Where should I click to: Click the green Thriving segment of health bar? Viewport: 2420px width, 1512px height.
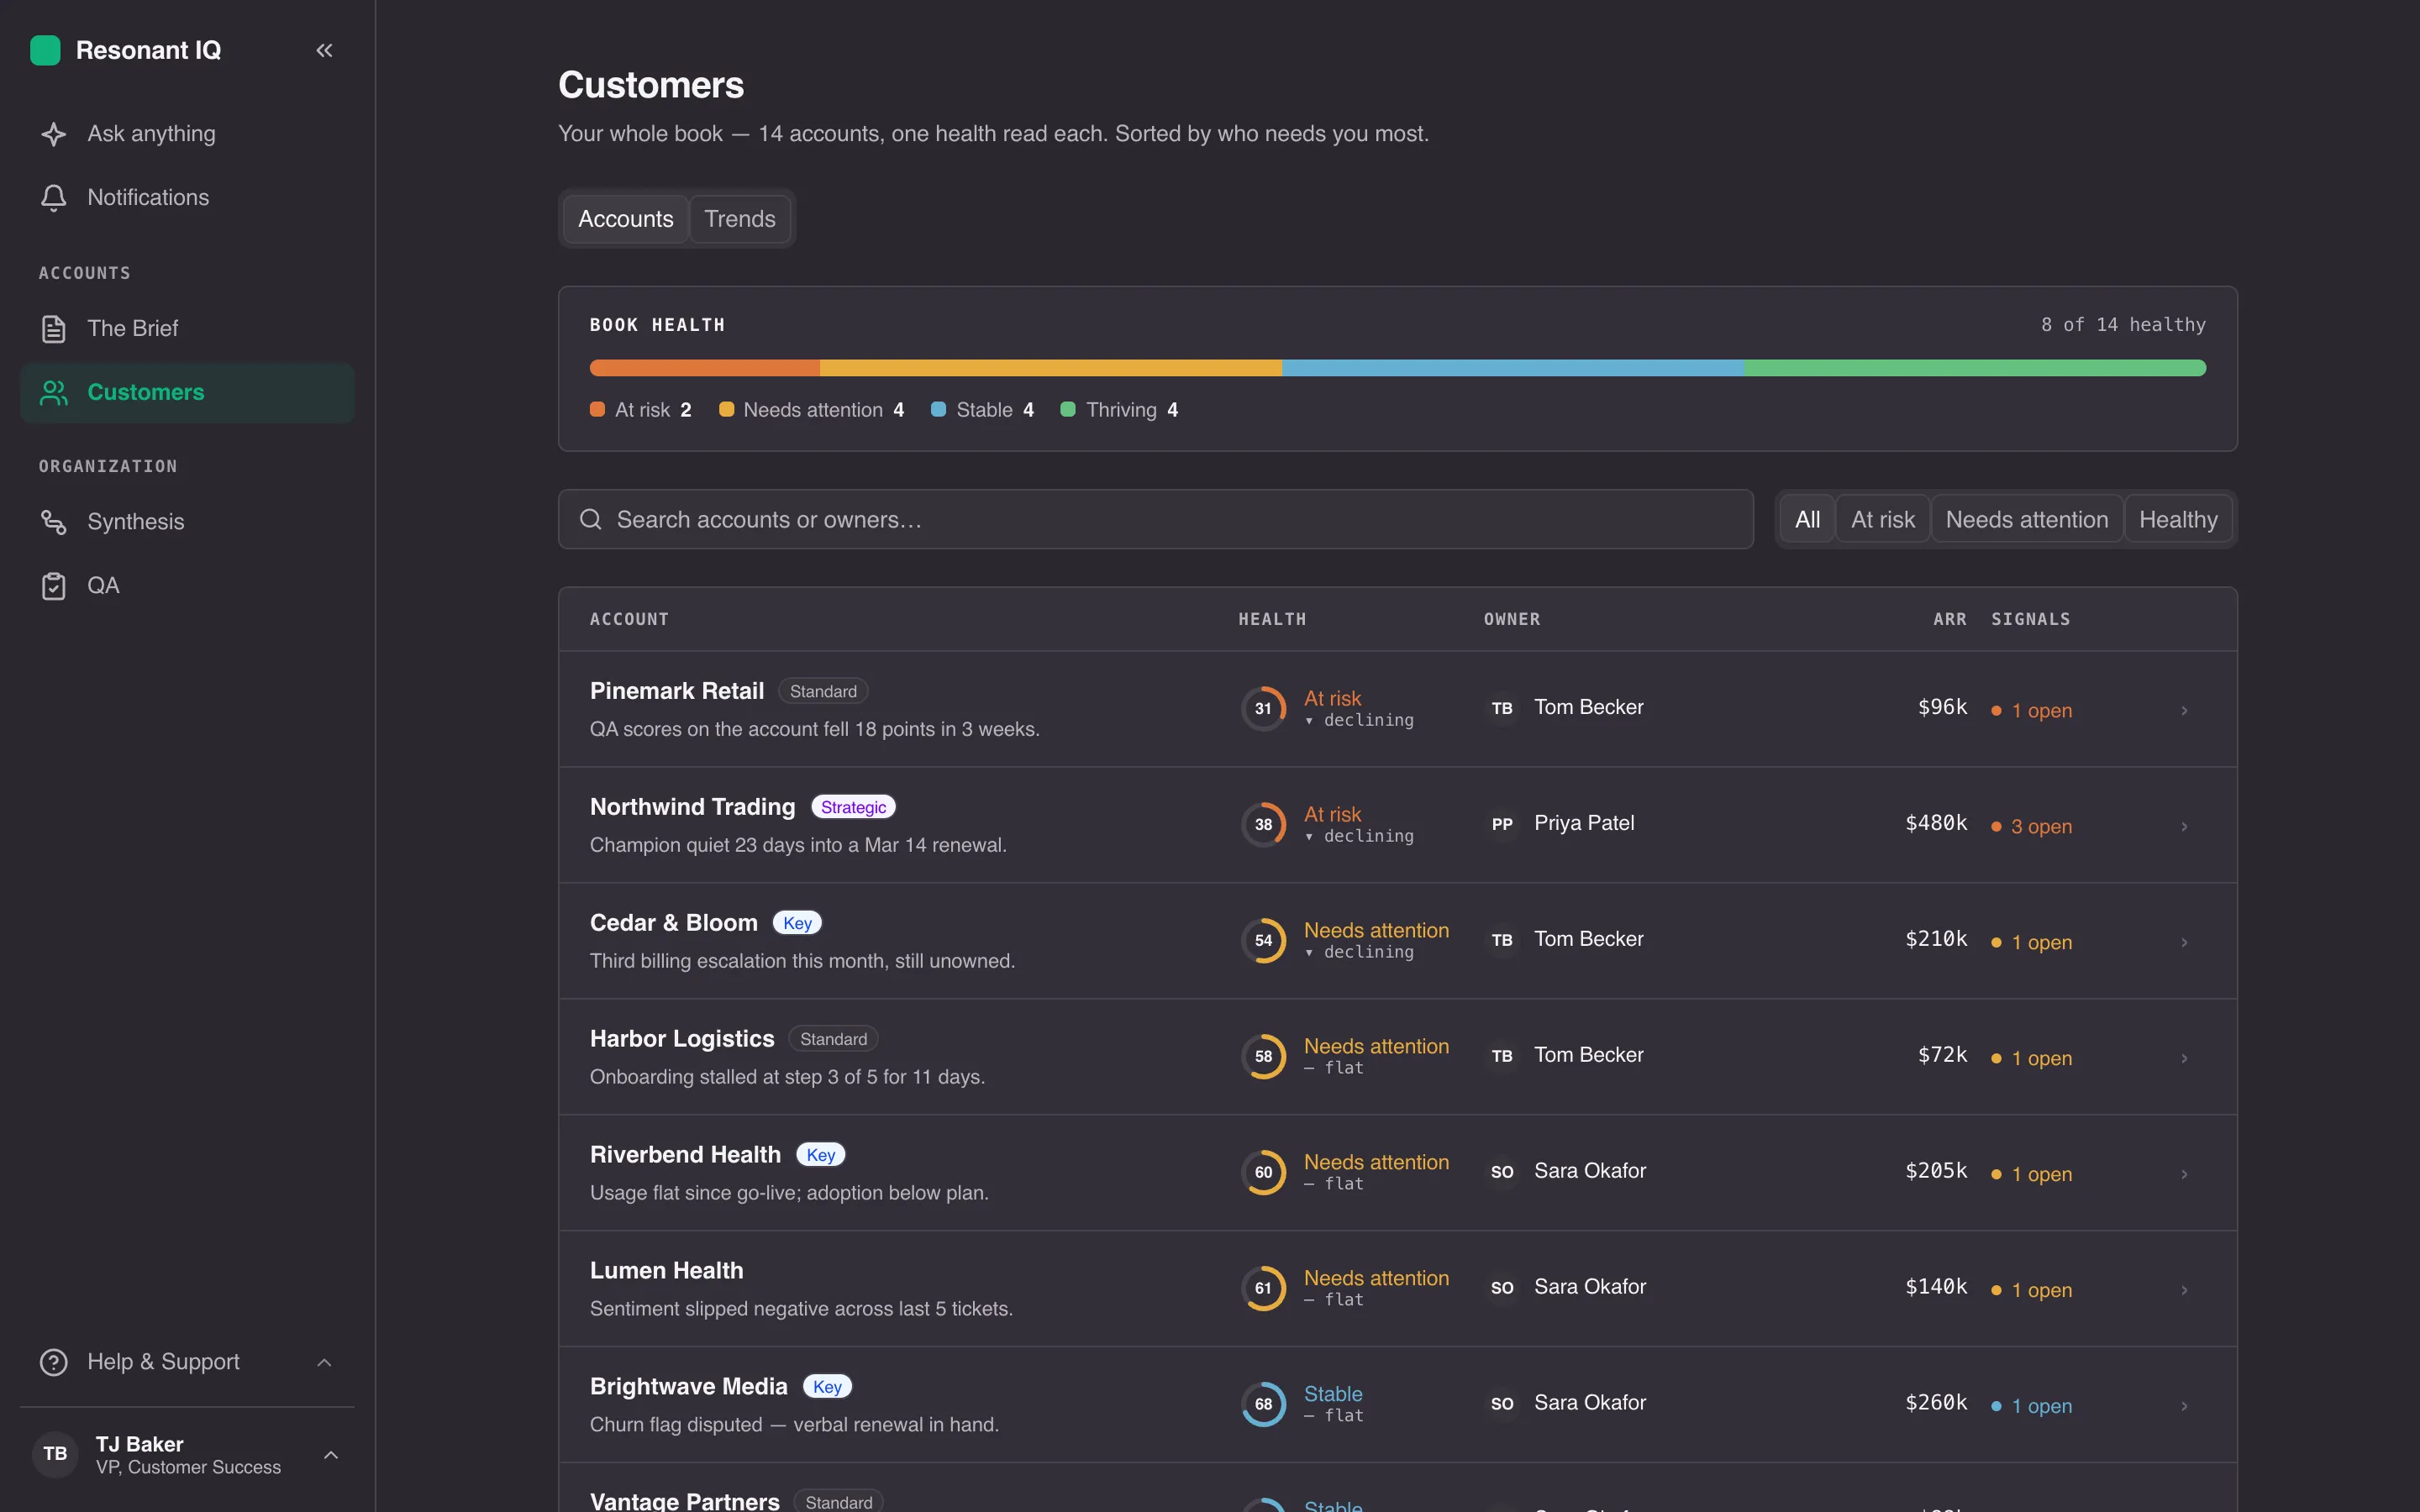pos(1975,368)
